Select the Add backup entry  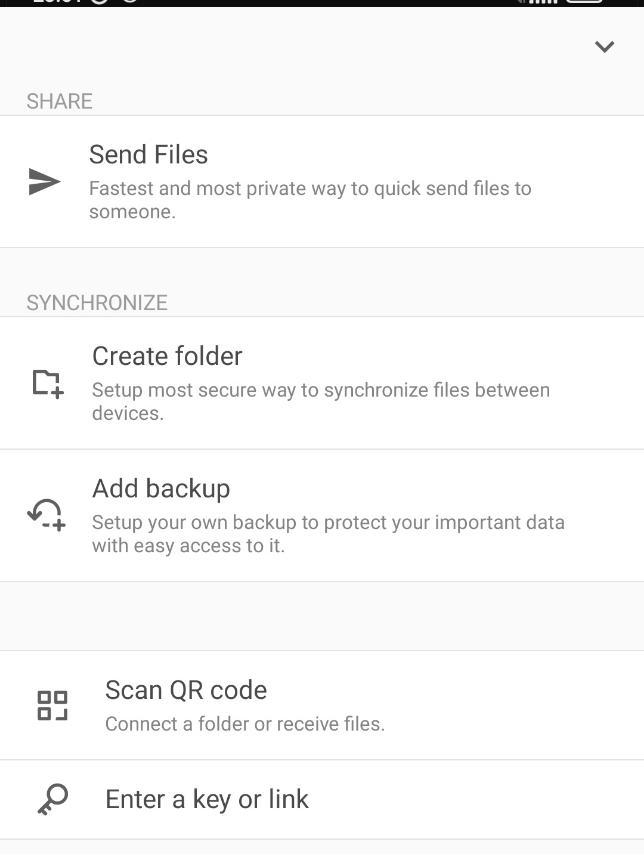tap(322, 515)
